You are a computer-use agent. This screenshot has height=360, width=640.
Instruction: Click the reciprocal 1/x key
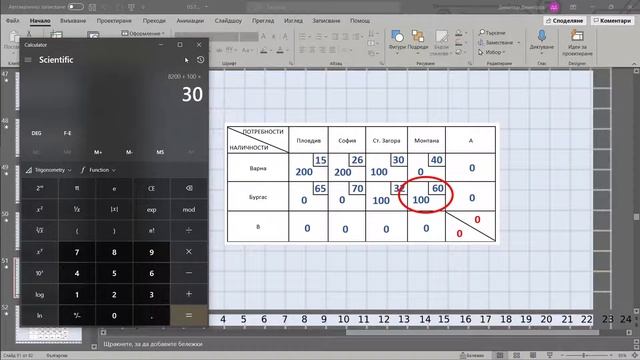tap(77, 209)
